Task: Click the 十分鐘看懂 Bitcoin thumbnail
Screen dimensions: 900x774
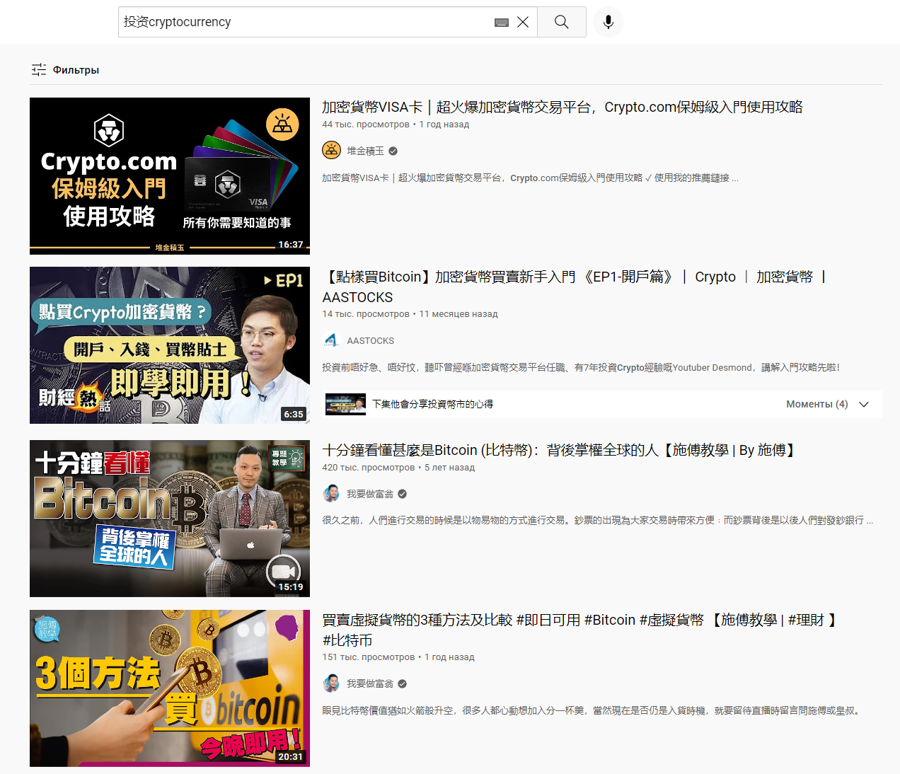Action: [x=170, y=518]
